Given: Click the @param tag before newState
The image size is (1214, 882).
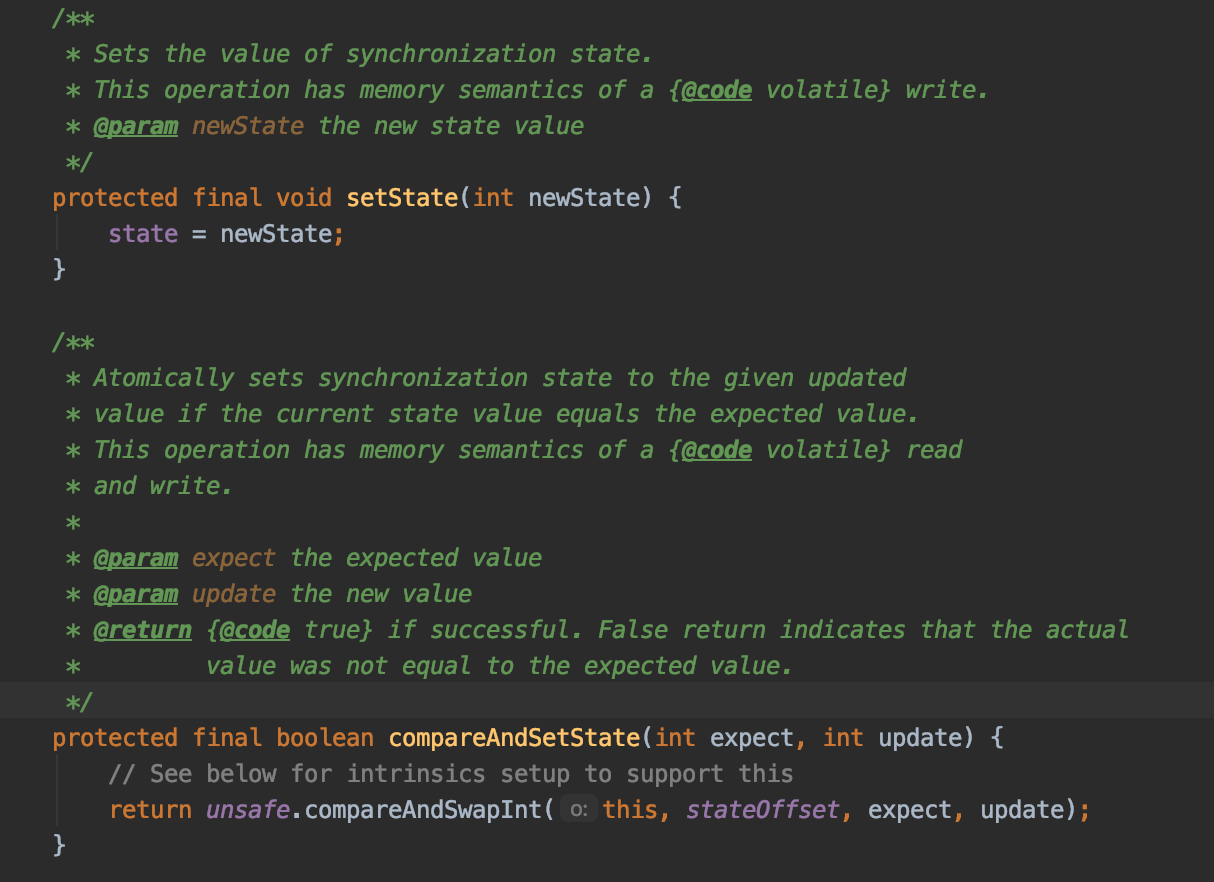Looking at the screenshot, I should coord(136,126).
